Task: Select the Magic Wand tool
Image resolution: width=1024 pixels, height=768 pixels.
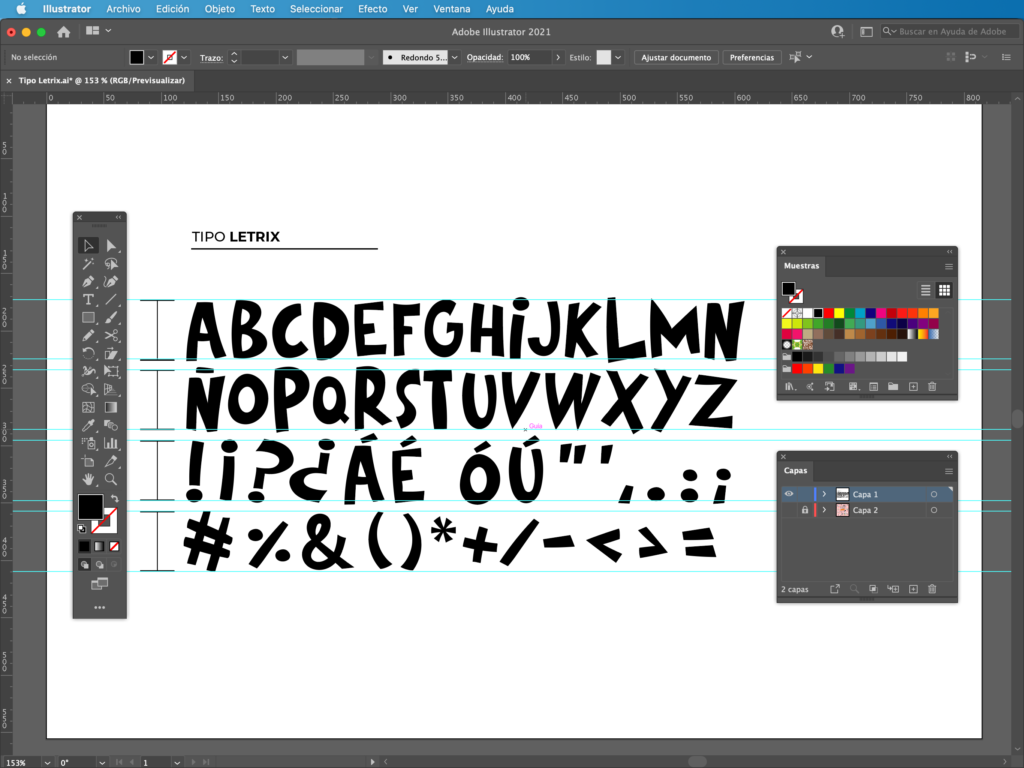Action: pyautogui.click(x=88, y=264)
